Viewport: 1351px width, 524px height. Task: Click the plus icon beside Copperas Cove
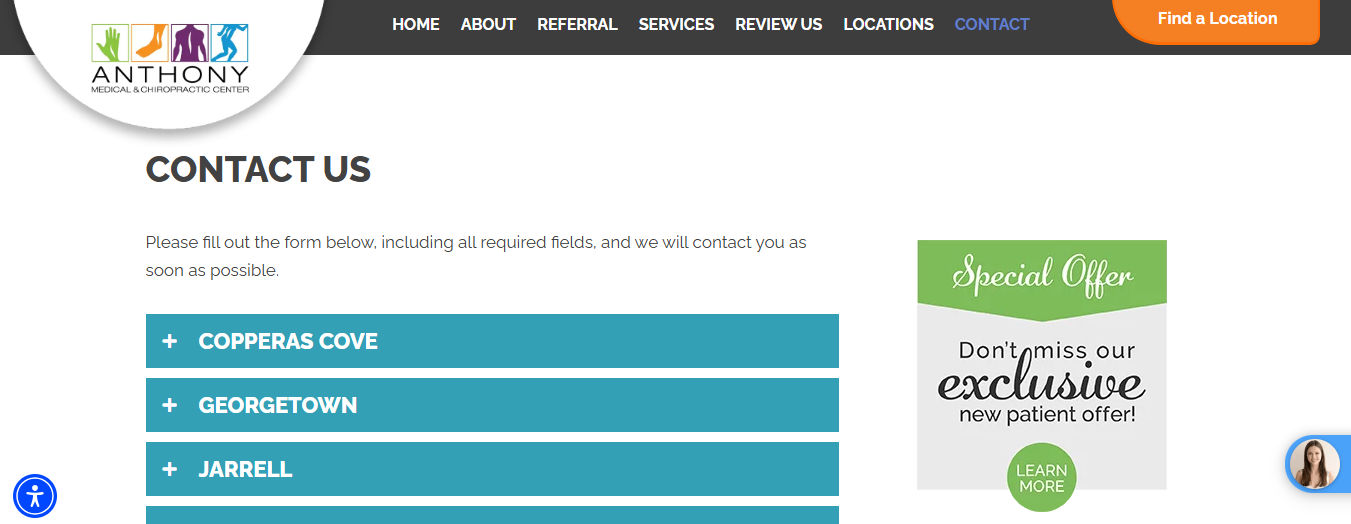pos(170,341)
